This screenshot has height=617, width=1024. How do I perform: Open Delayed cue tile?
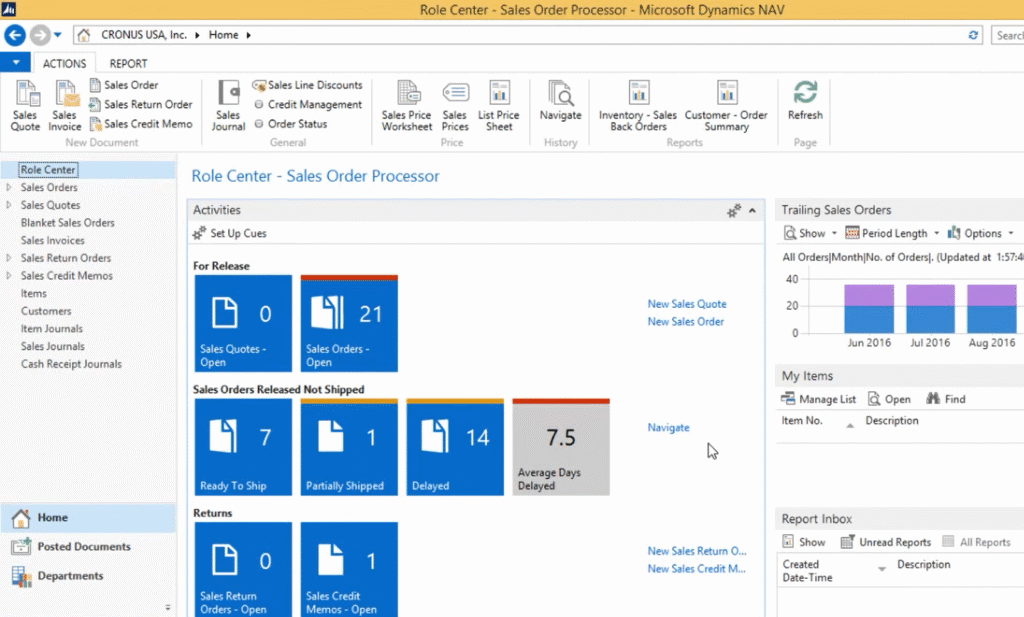coord(455,447)
